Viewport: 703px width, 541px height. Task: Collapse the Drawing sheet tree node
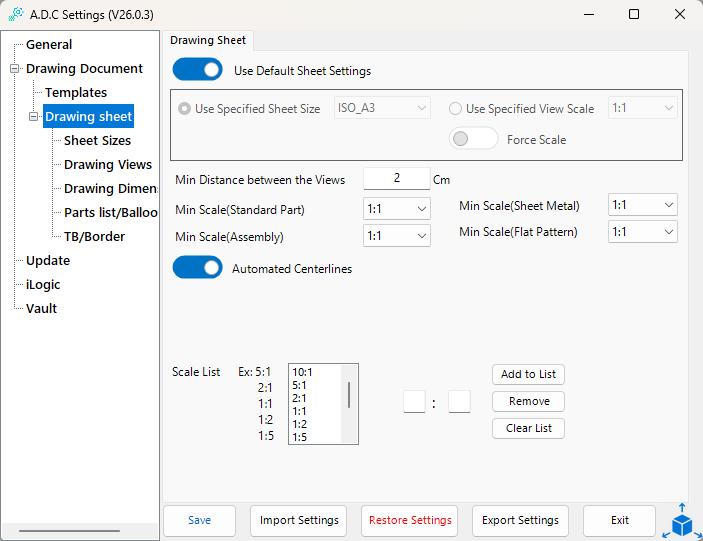[x=34, y=117]
